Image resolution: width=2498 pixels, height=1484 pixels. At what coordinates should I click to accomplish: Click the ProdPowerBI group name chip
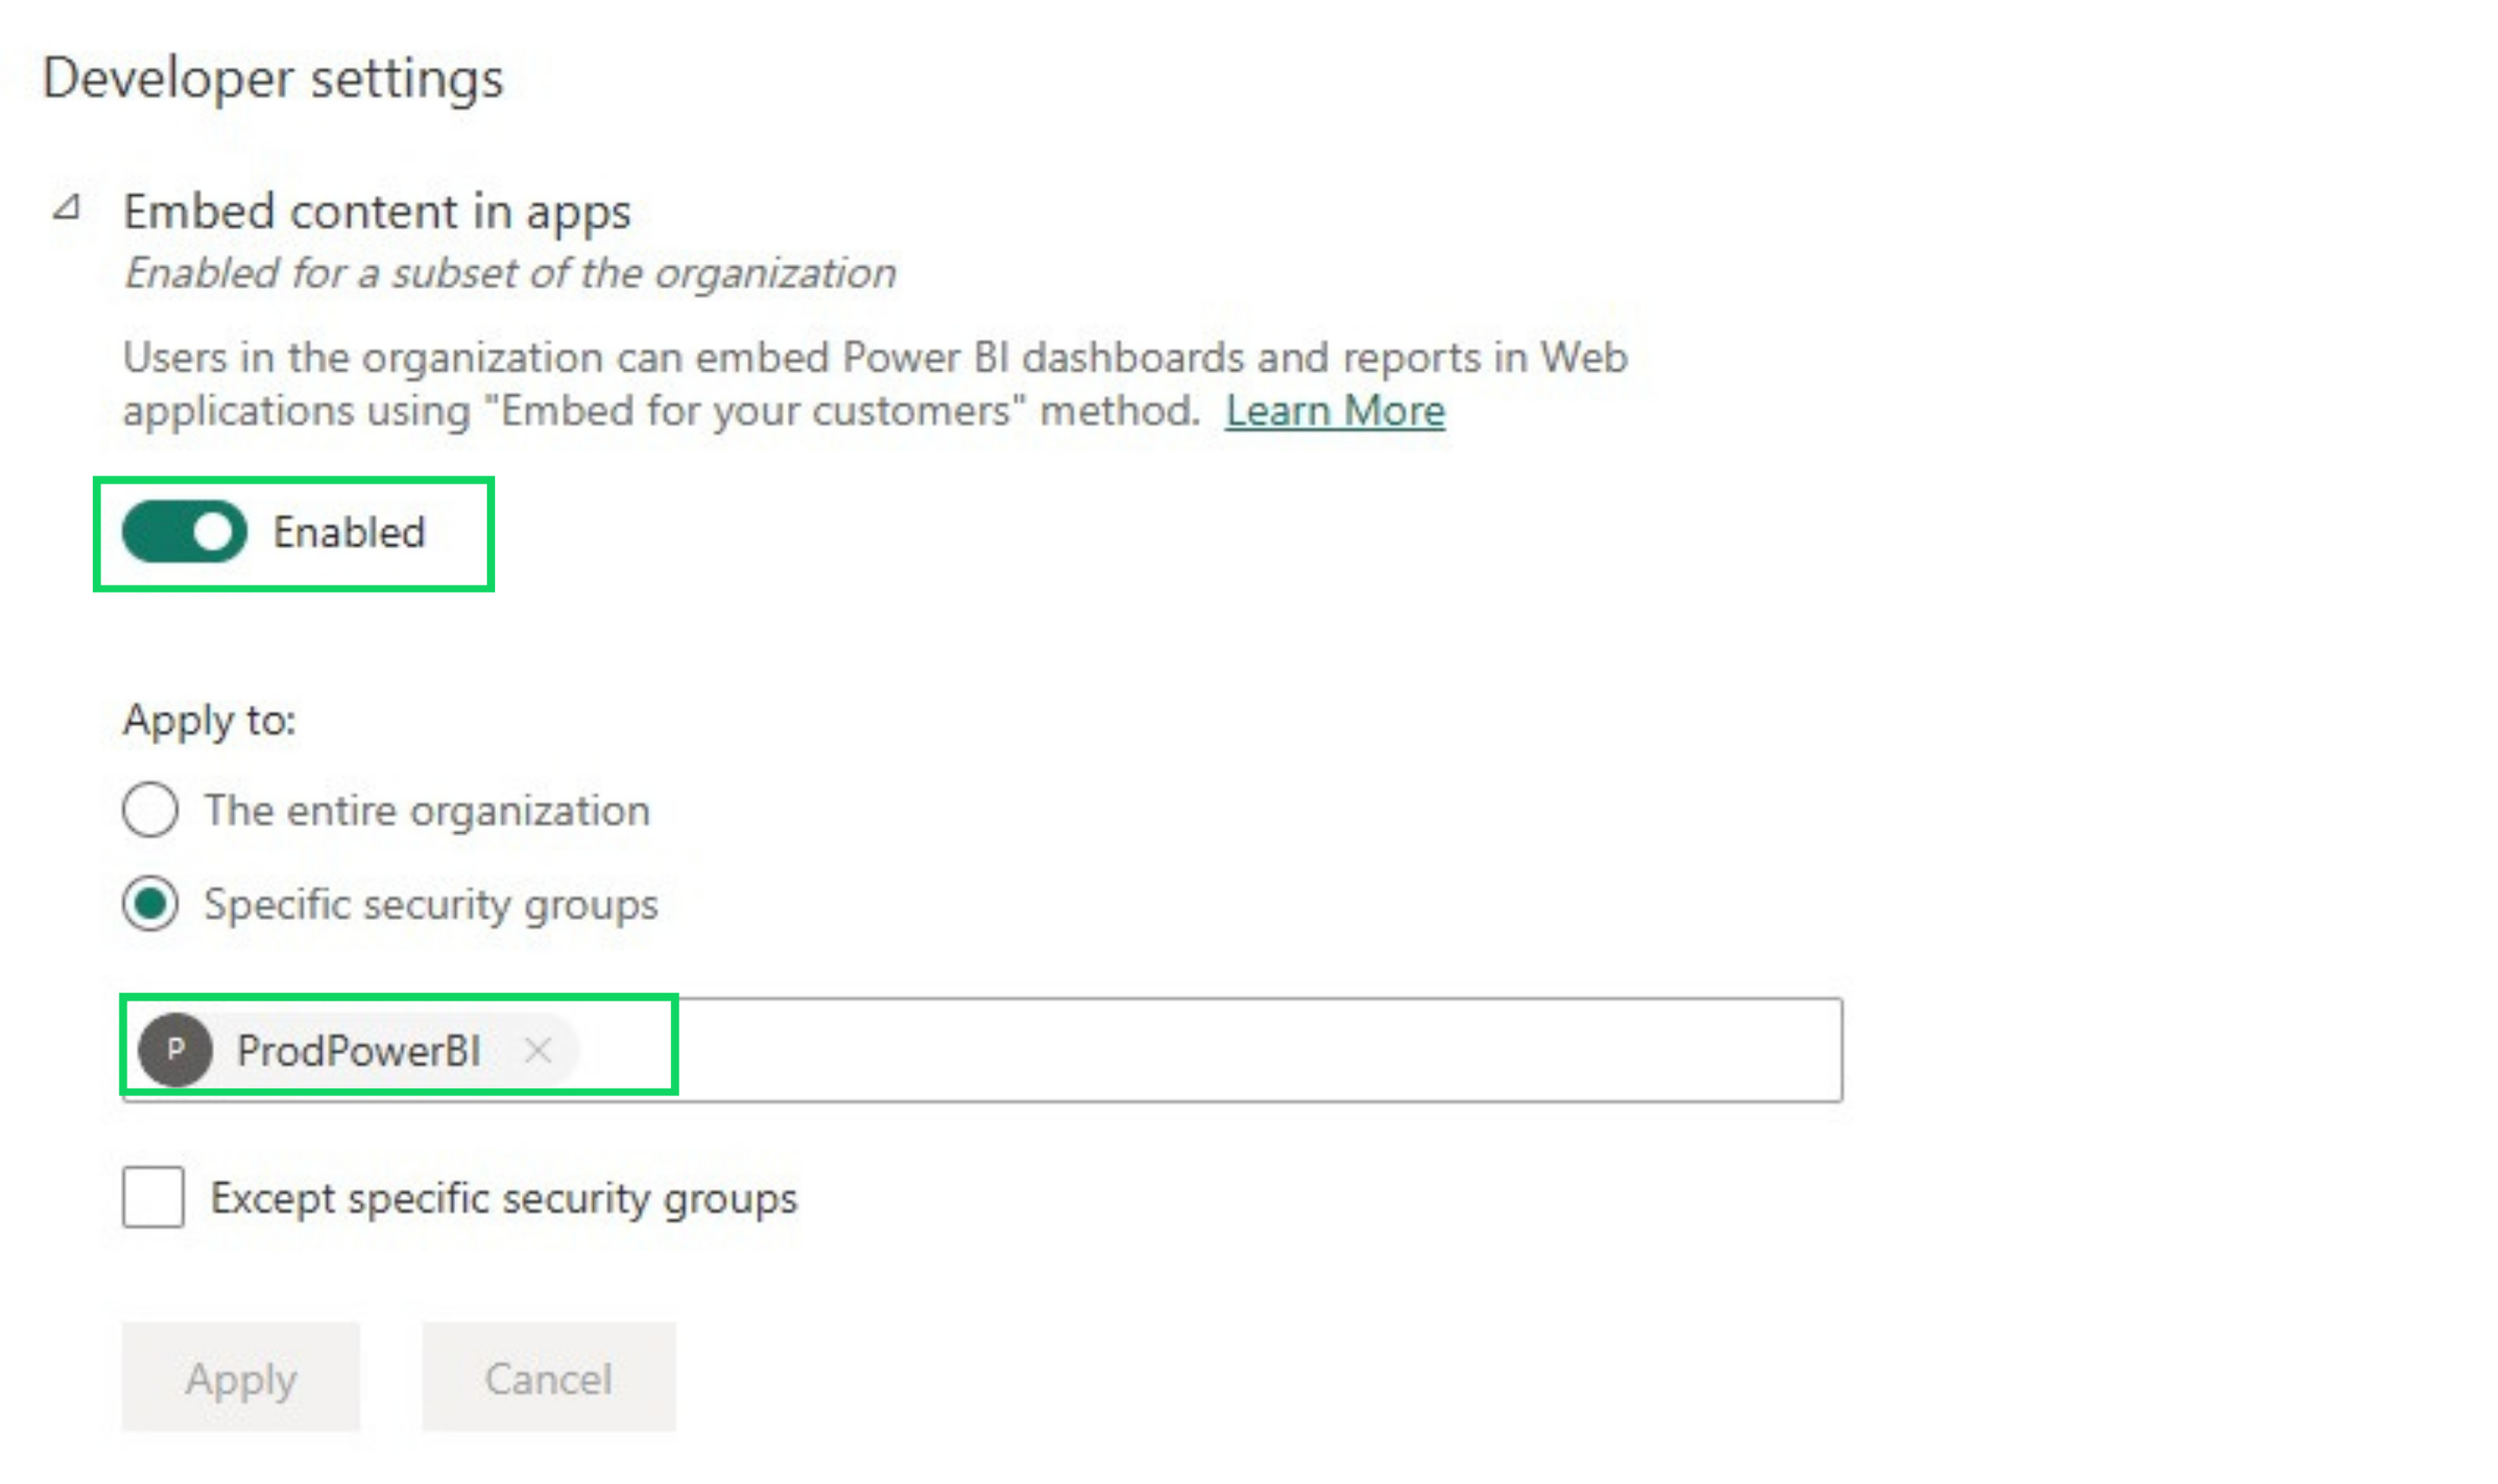pos(358,1051)
